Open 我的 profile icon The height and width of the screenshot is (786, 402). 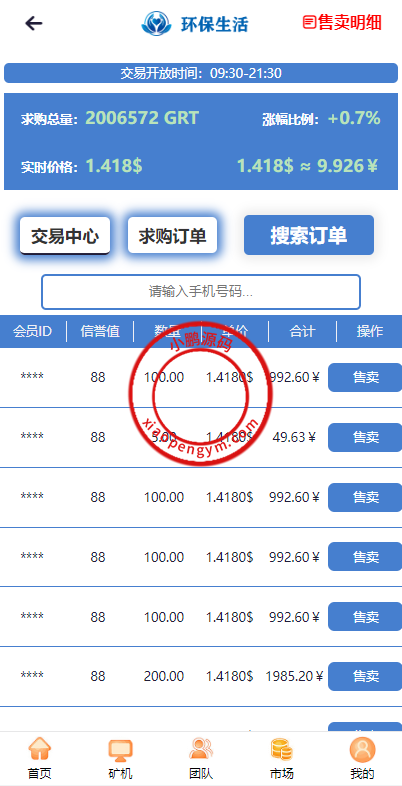coord(362,749)
